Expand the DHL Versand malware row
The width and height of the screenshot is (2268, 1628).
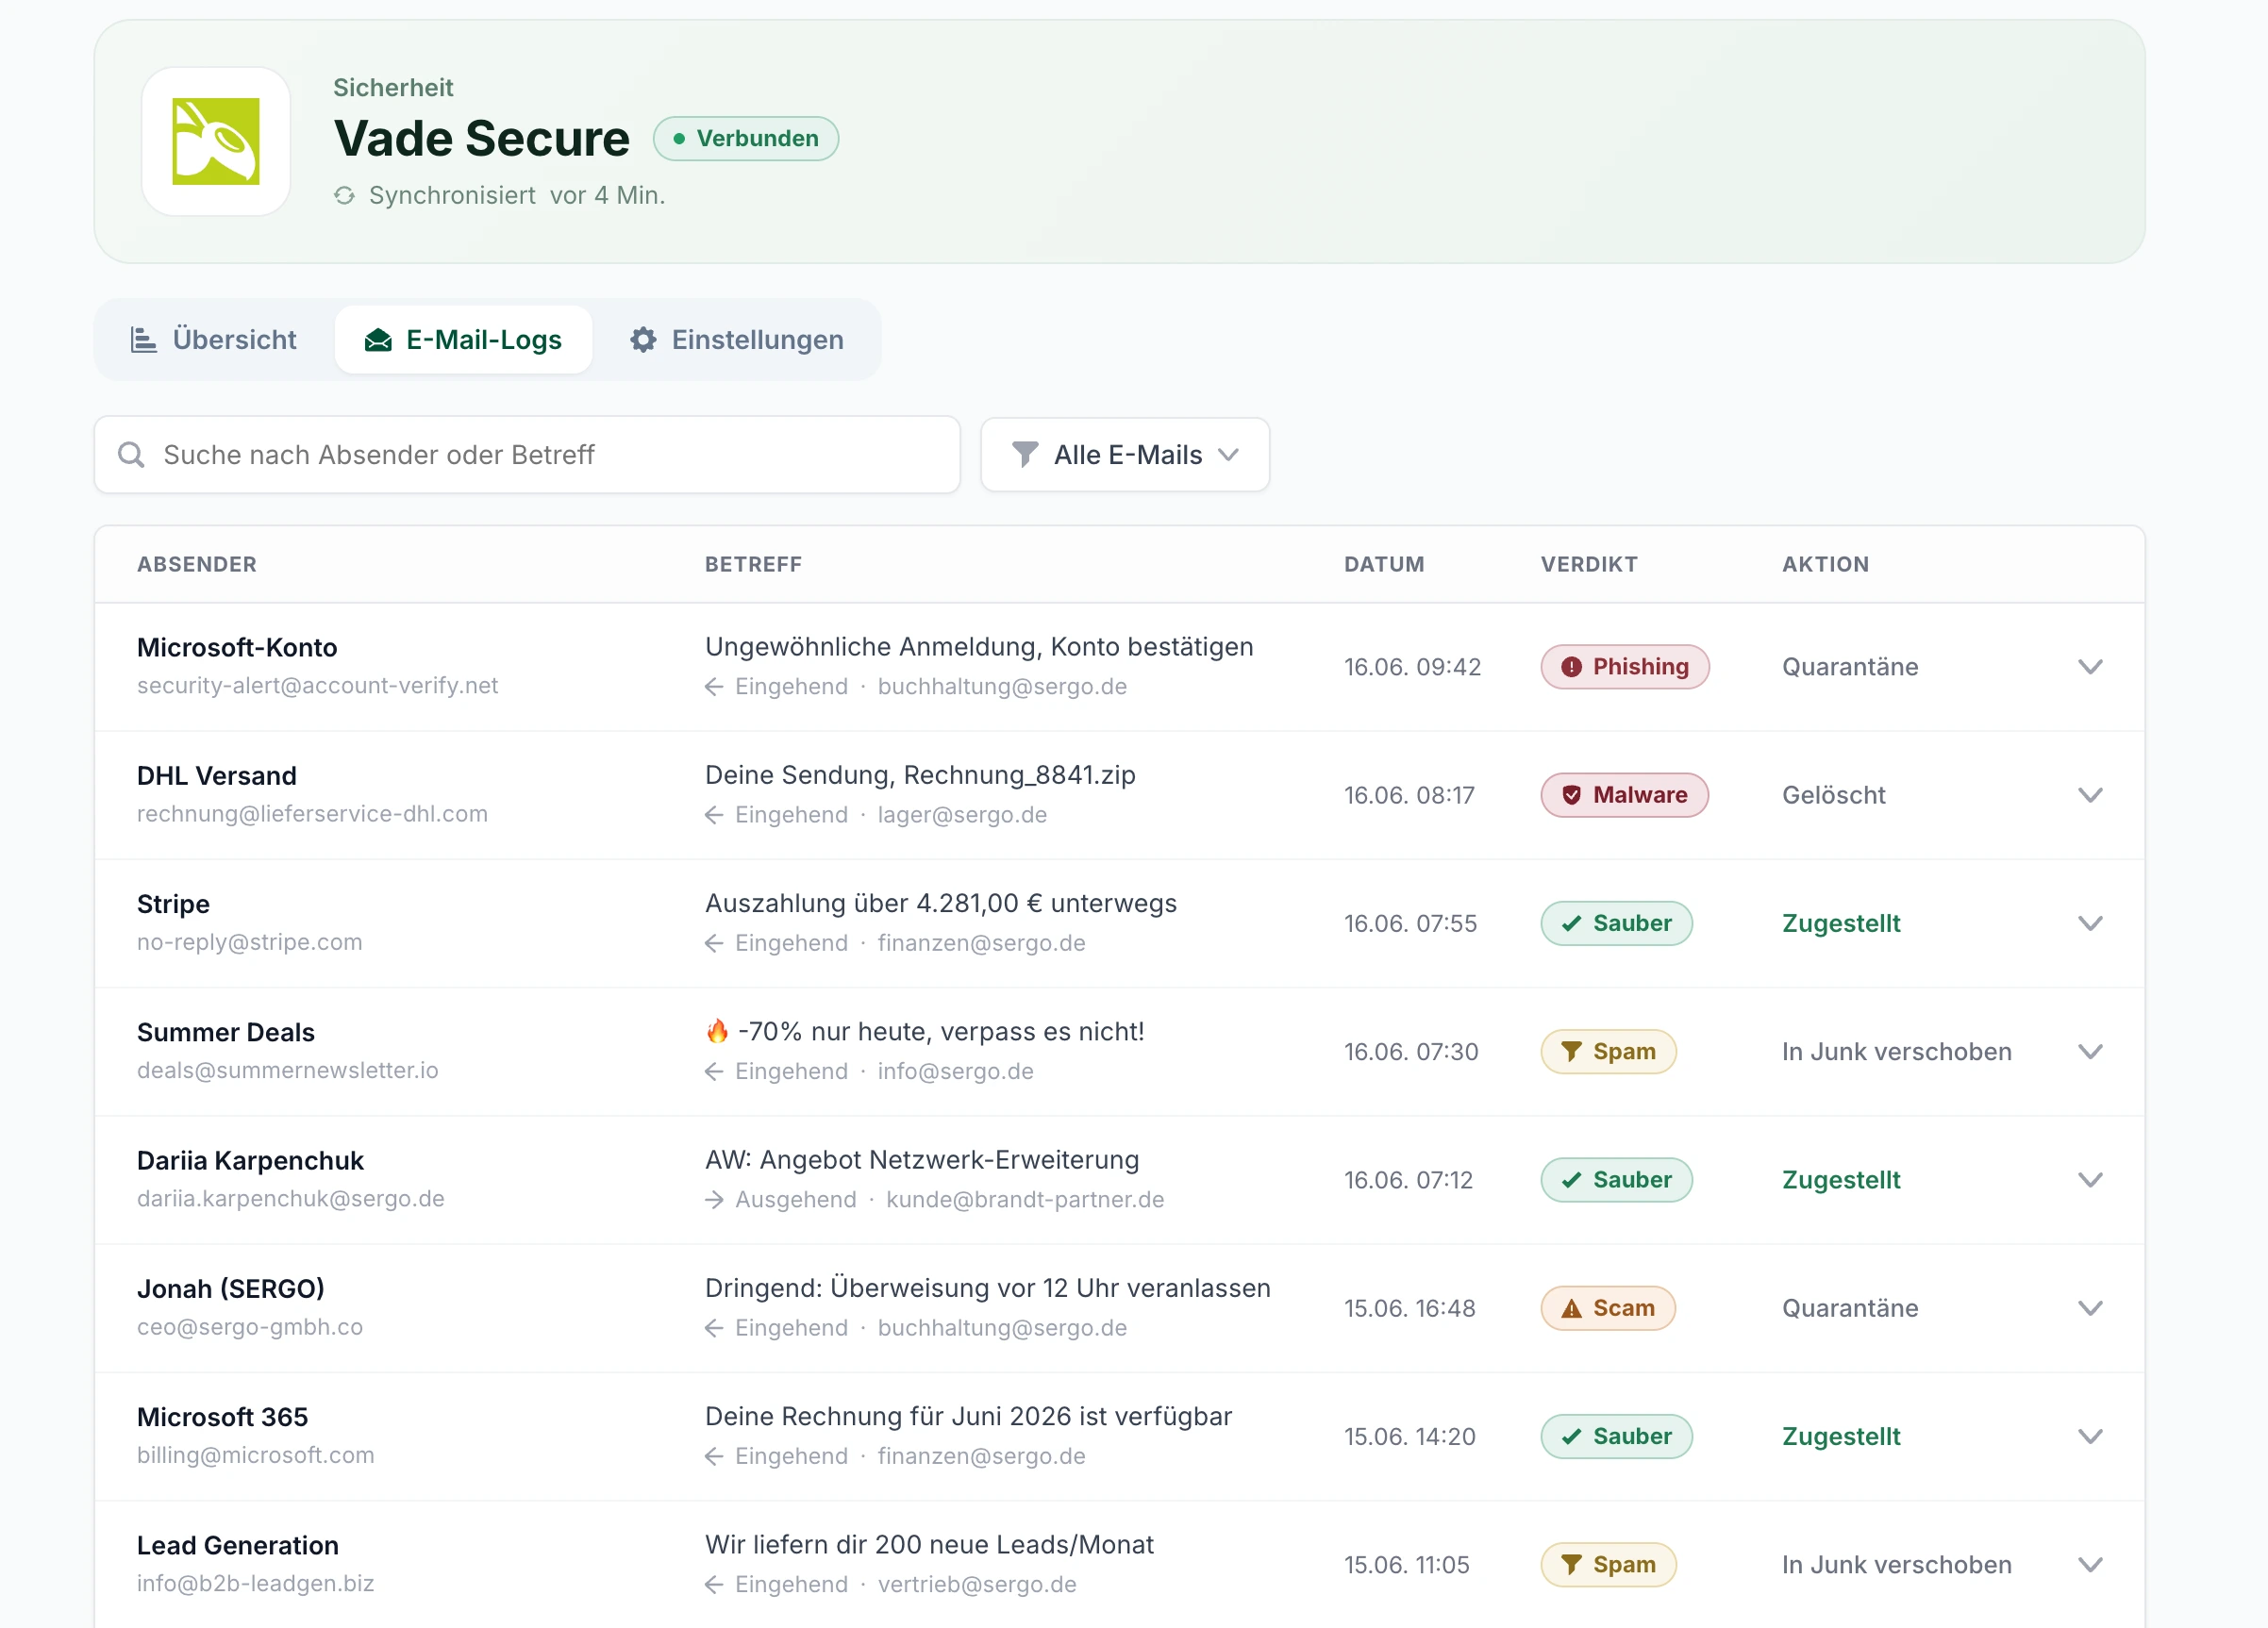2090,795
